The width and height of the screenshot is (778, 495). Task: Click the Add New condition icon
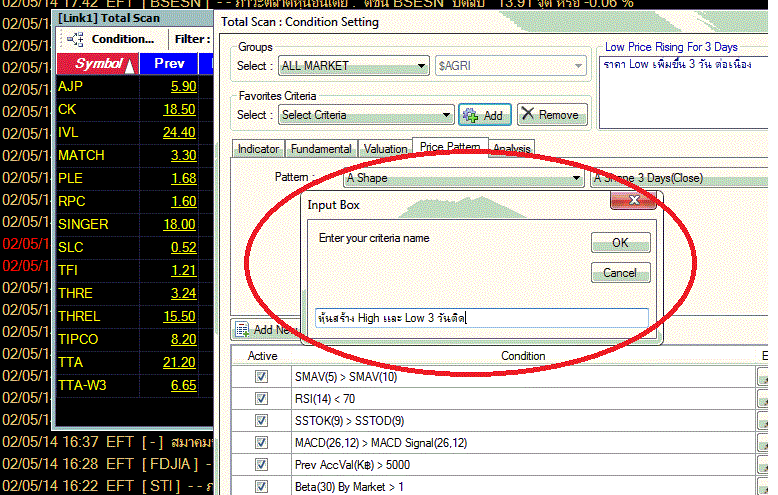point(243,329)
